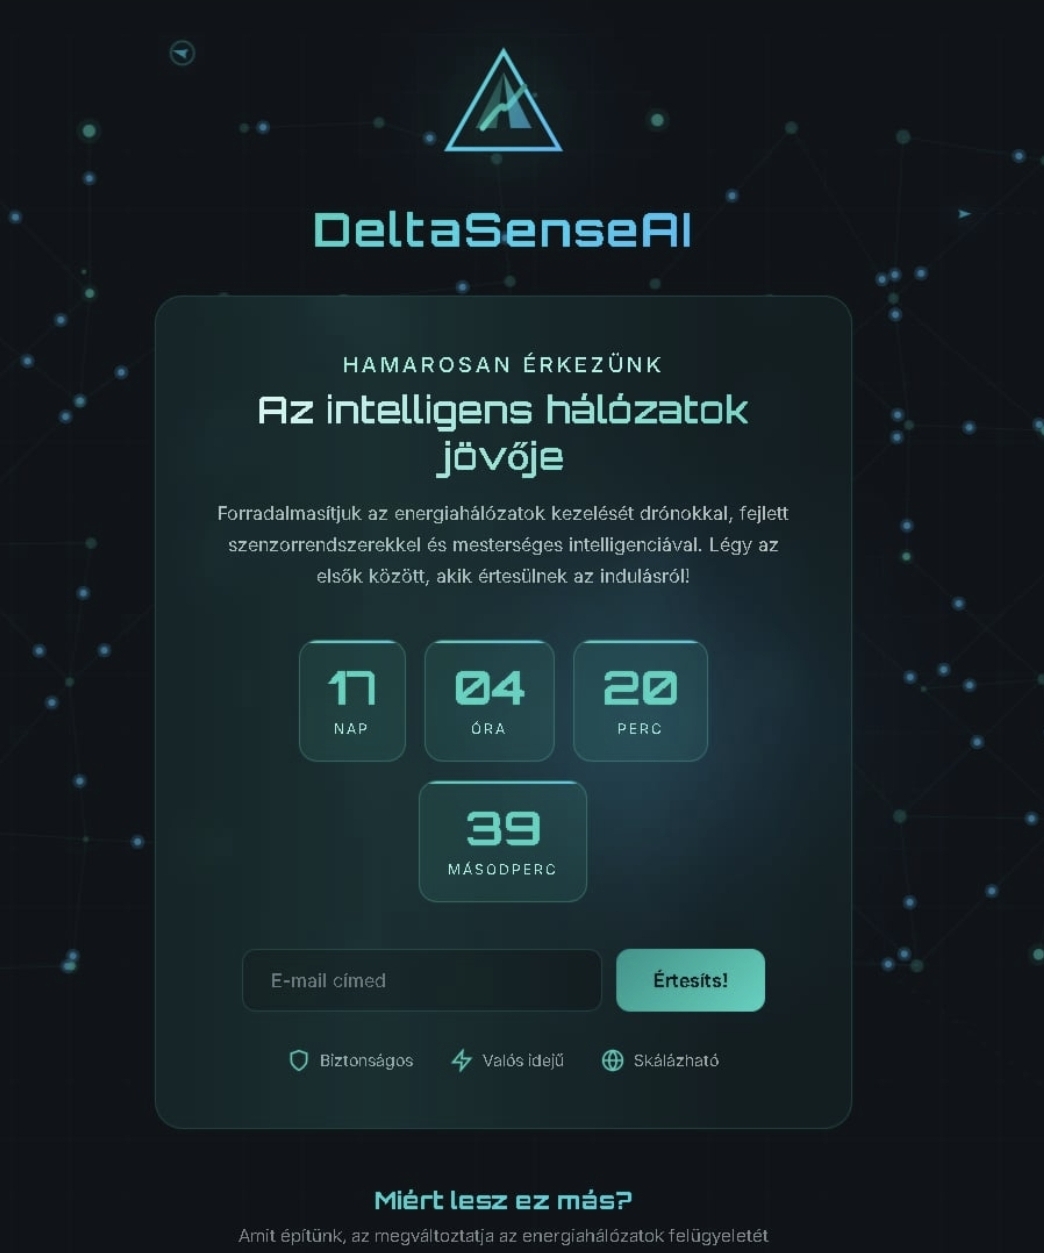The height and width of the screenshot is (1253, 1044).
Task: Click the Biztonságos feature label
Action: (x=366, y=1061)
